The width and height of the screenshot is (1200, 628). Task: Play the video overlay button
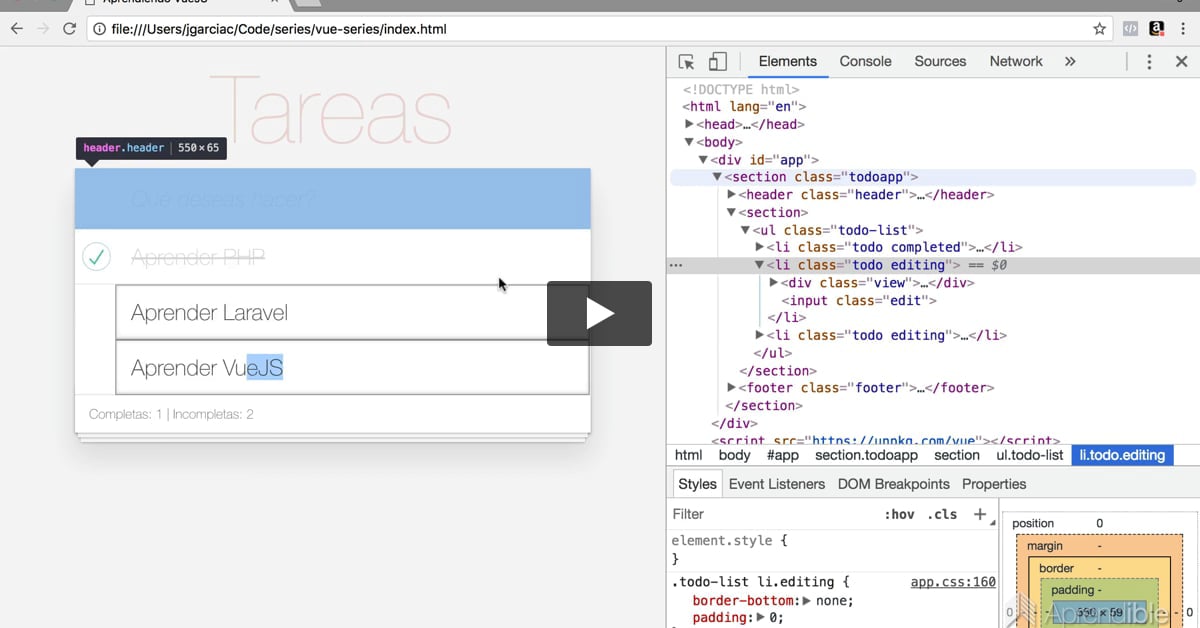[x=599, y=314]
